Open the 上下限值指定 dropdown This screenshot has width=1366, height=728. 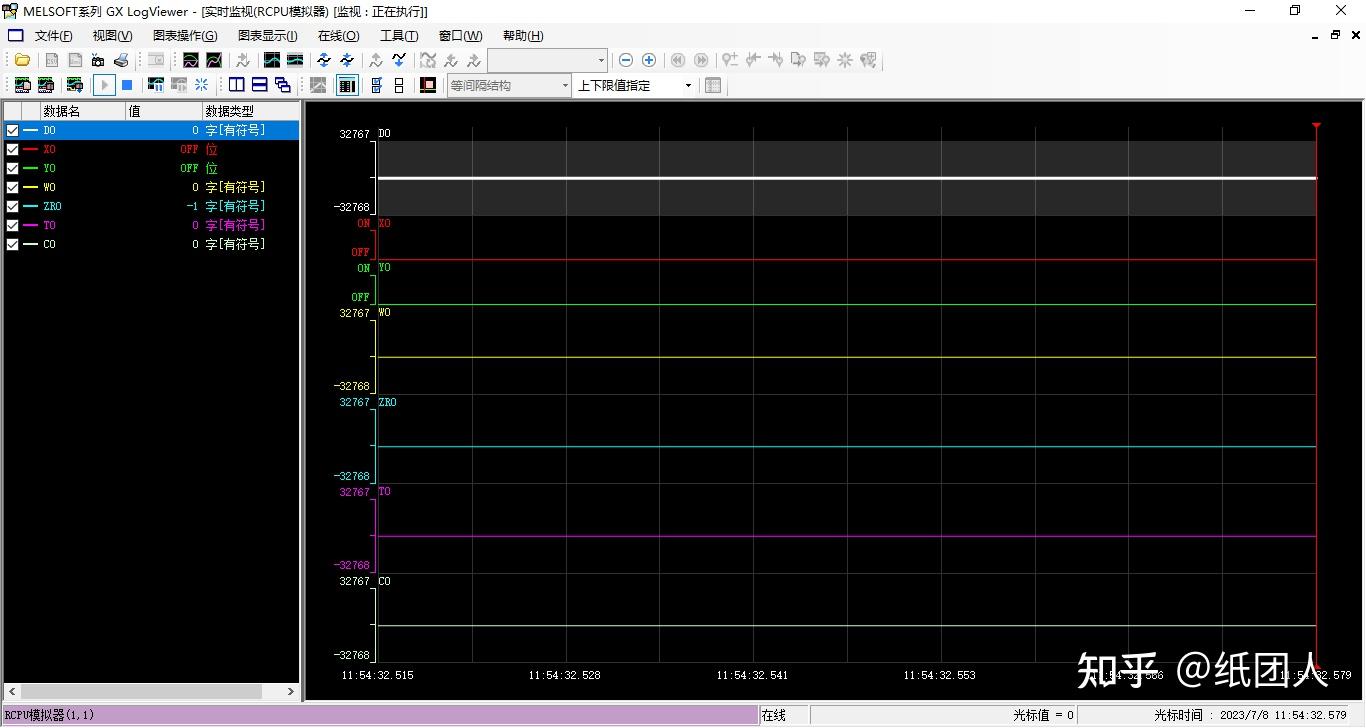(x=690, y=85)
